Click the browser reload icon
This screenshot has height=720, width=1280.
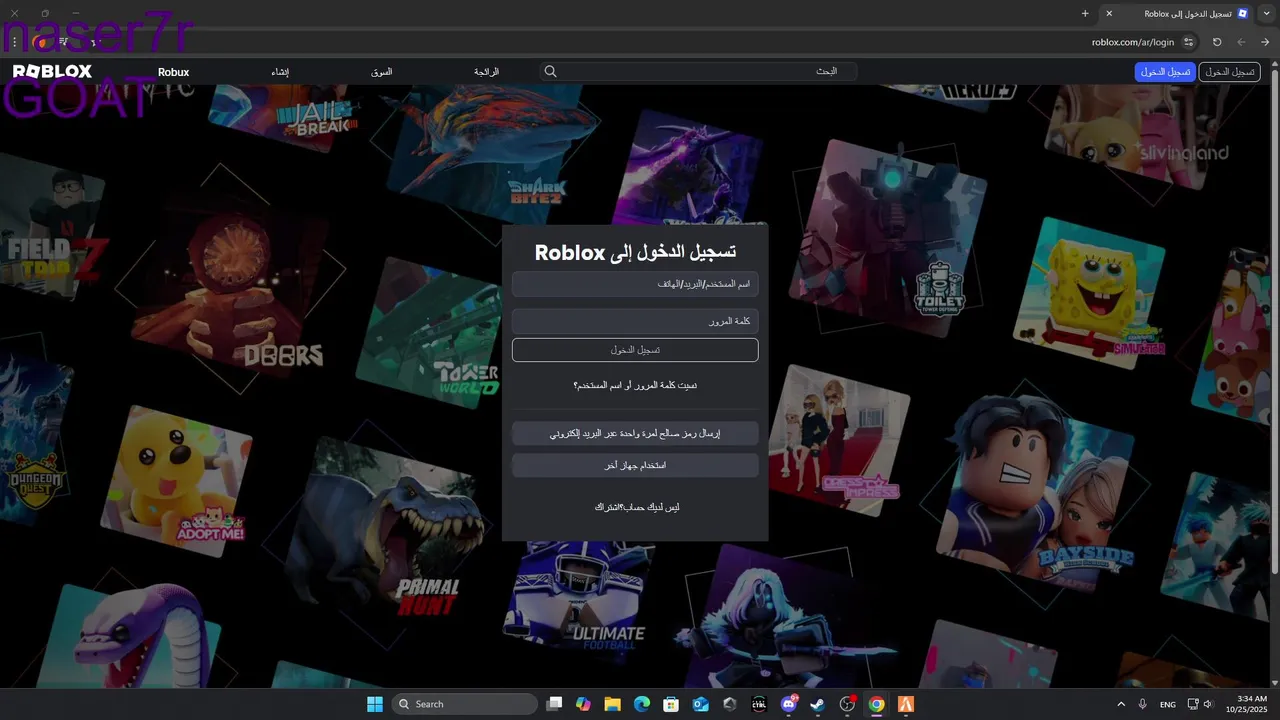click(x=1217, y=42)
